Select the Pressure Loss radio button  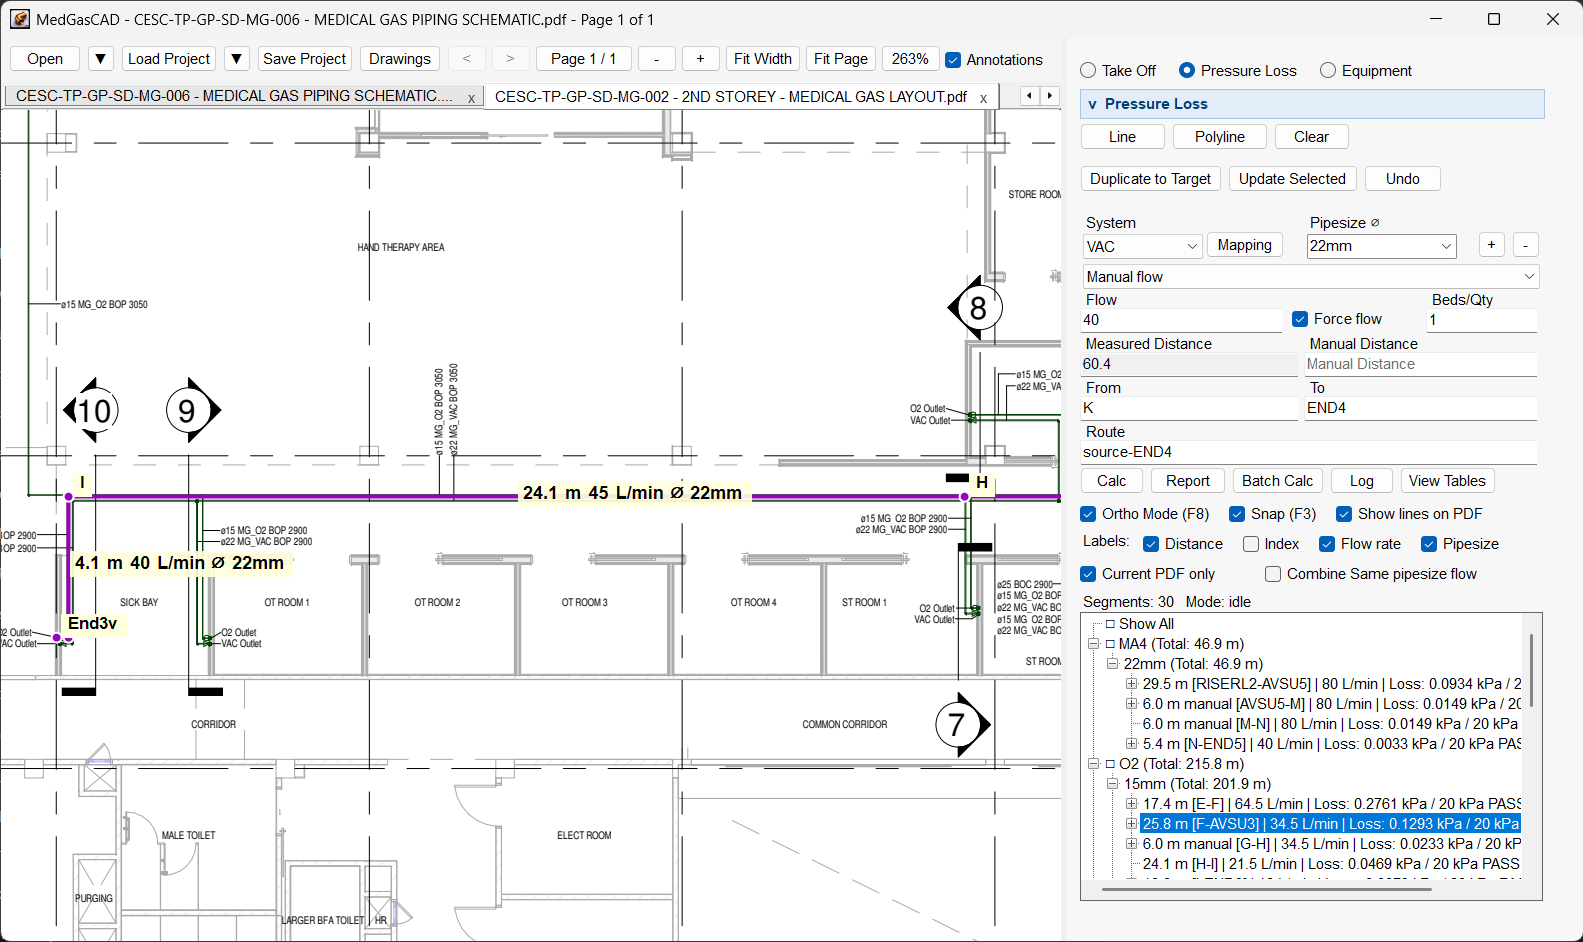(x=1187, y=70)
